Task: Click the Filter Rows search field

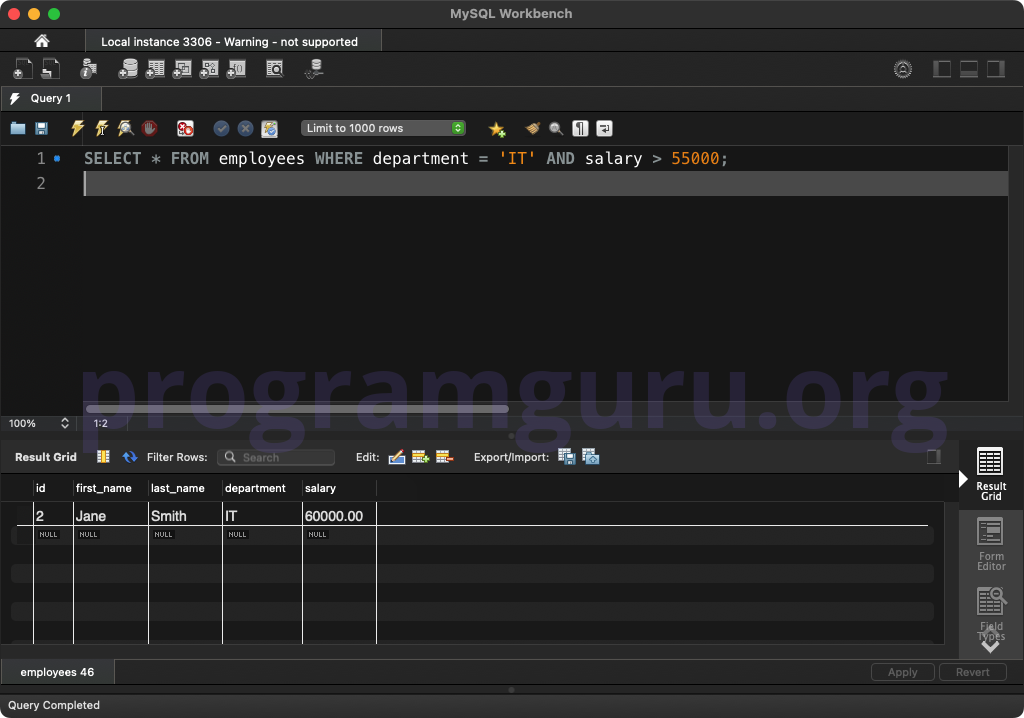Action: [276, 457]
